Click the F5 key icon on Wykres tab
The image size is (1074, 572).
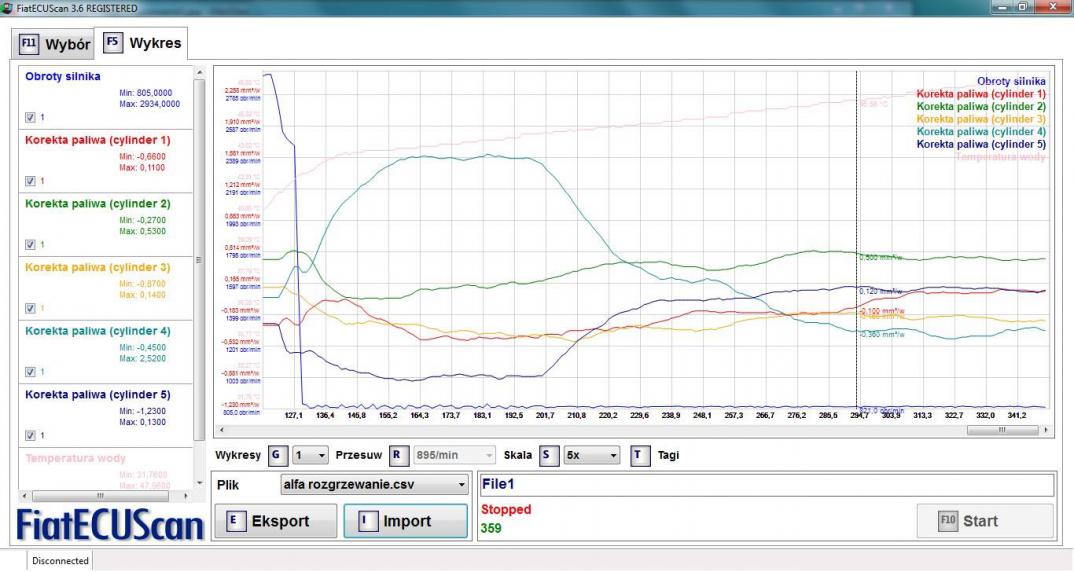pos(113,45)
